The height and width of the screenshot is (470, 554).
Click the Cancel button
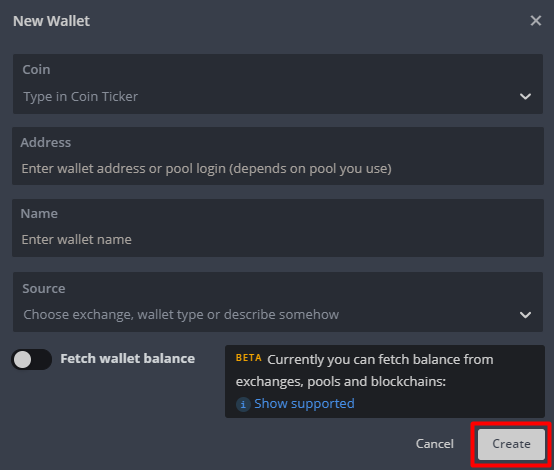435,443
